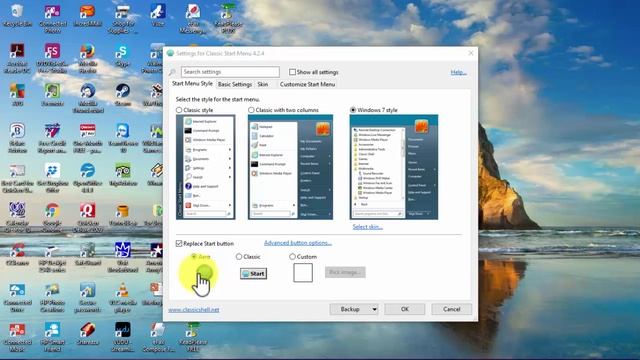The height and width of the screenshot is (360, 640).
Task: Select the Classic start button radio
Action: 239,256
